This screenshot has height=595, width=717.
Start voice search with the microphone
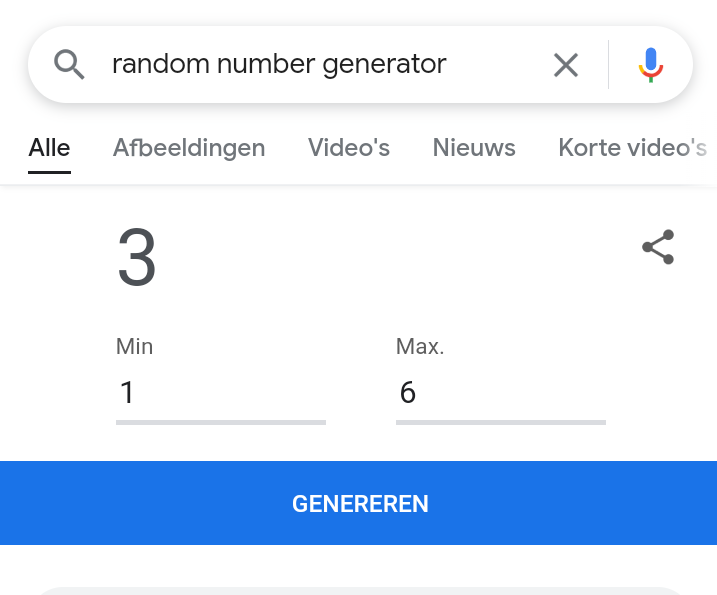click(x=651, y=65)
